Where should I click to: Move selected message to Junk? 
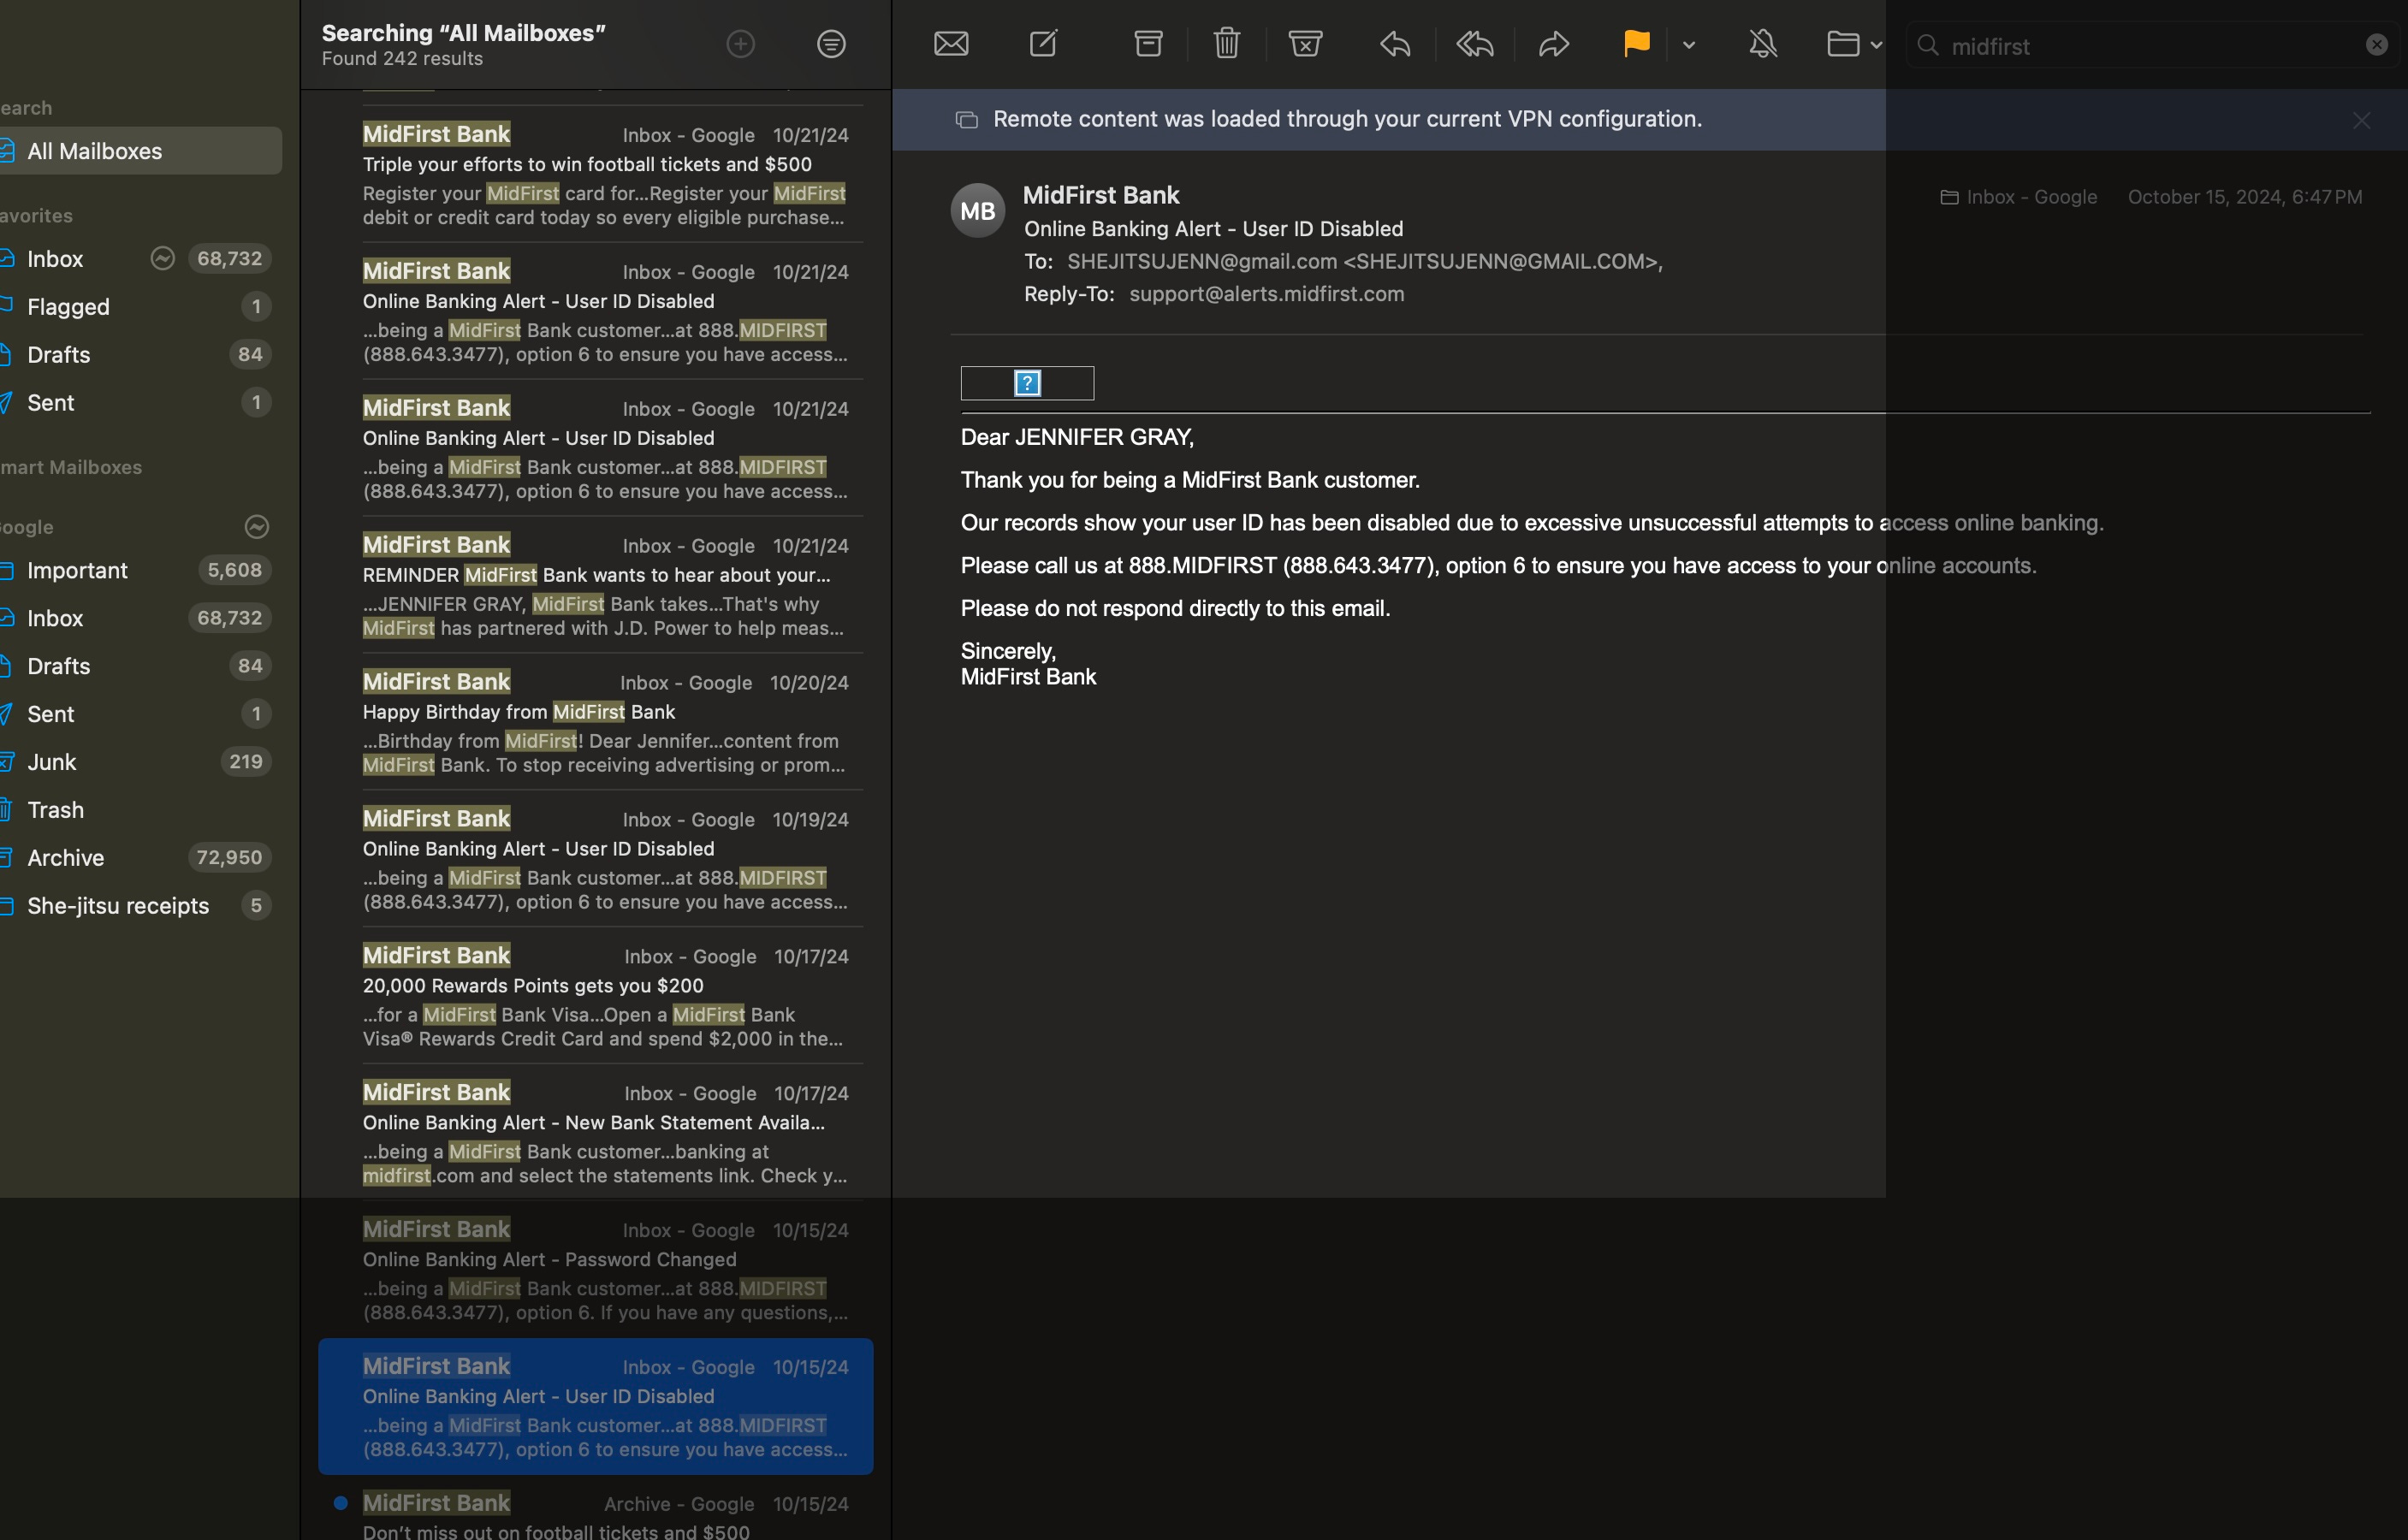point(1305,44)
